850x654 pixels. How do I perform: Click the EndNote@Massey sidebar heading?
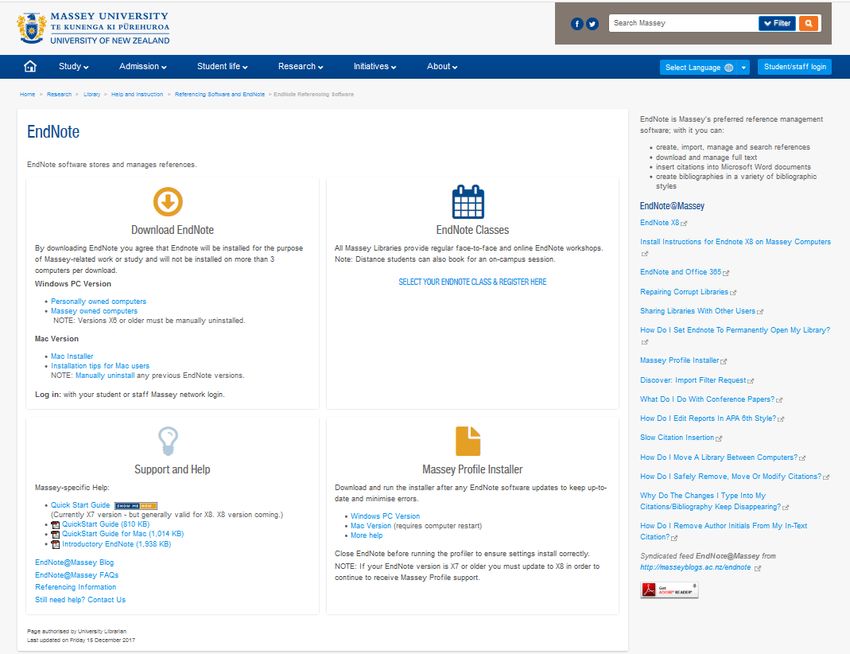point(672,206)
